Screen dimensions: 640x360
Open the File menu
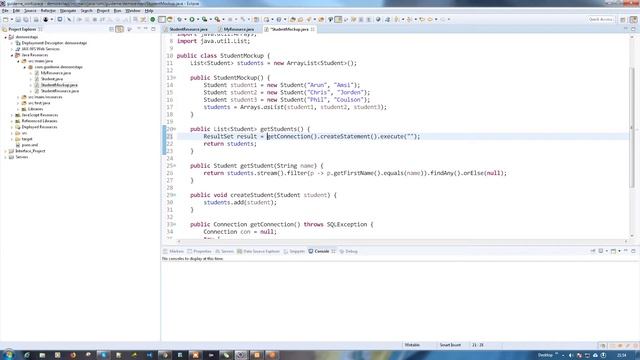(x=5, y=11)
